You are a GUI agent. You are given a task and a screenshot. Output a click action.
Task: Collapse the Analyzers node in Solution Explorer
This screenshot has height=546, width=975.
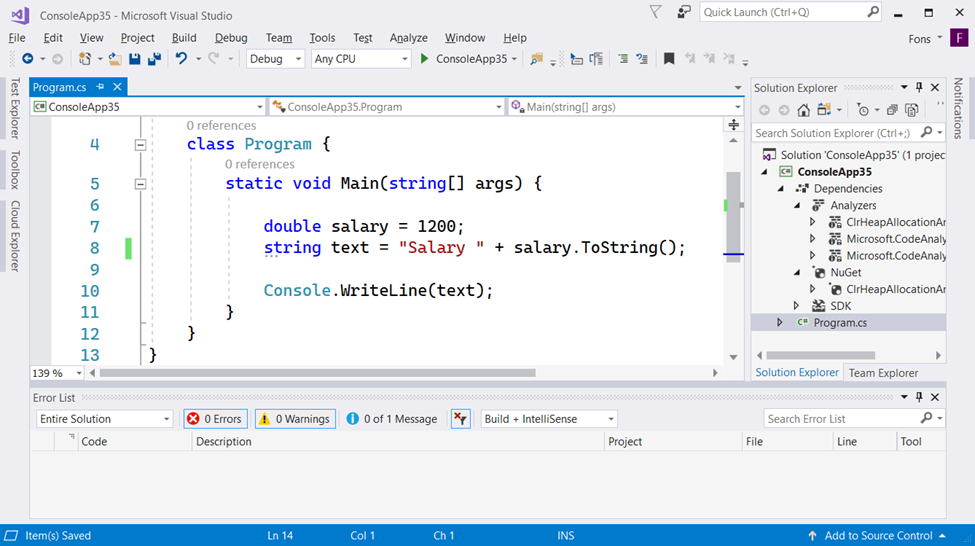point(797,205)
